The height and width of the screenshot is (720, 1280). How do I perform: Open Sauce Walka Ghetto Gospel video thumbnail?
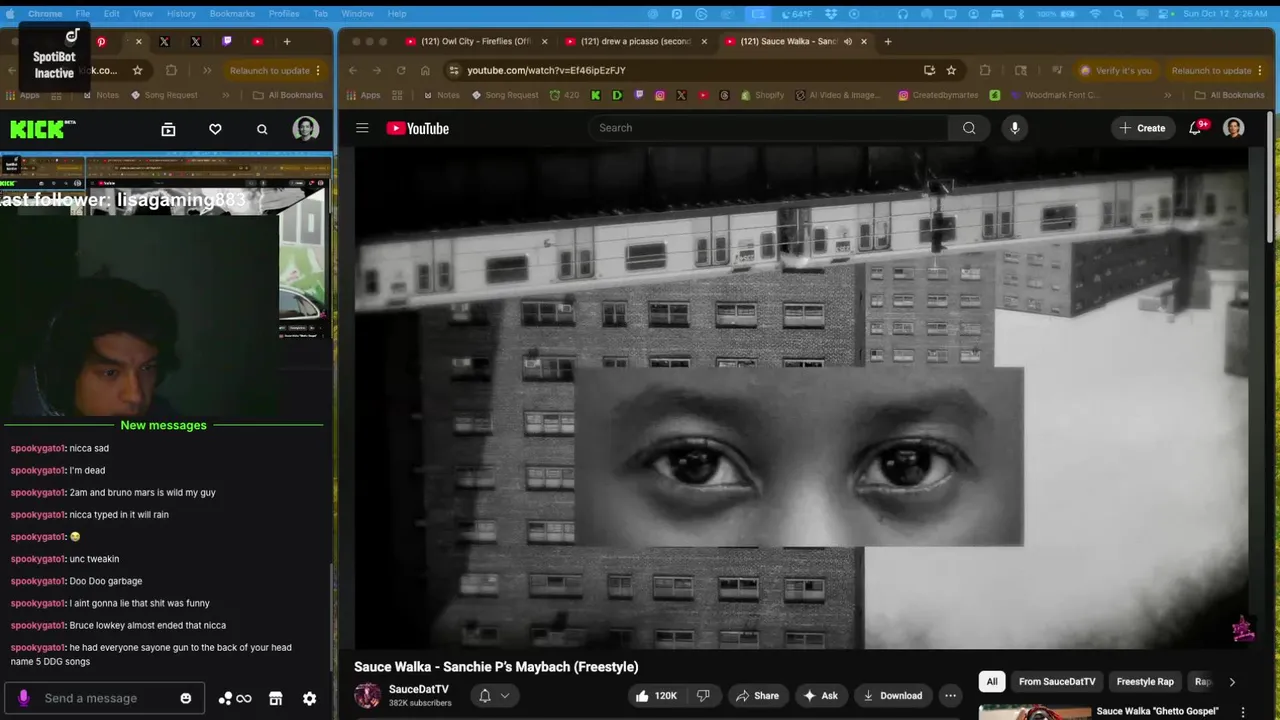click(1035, 713)
